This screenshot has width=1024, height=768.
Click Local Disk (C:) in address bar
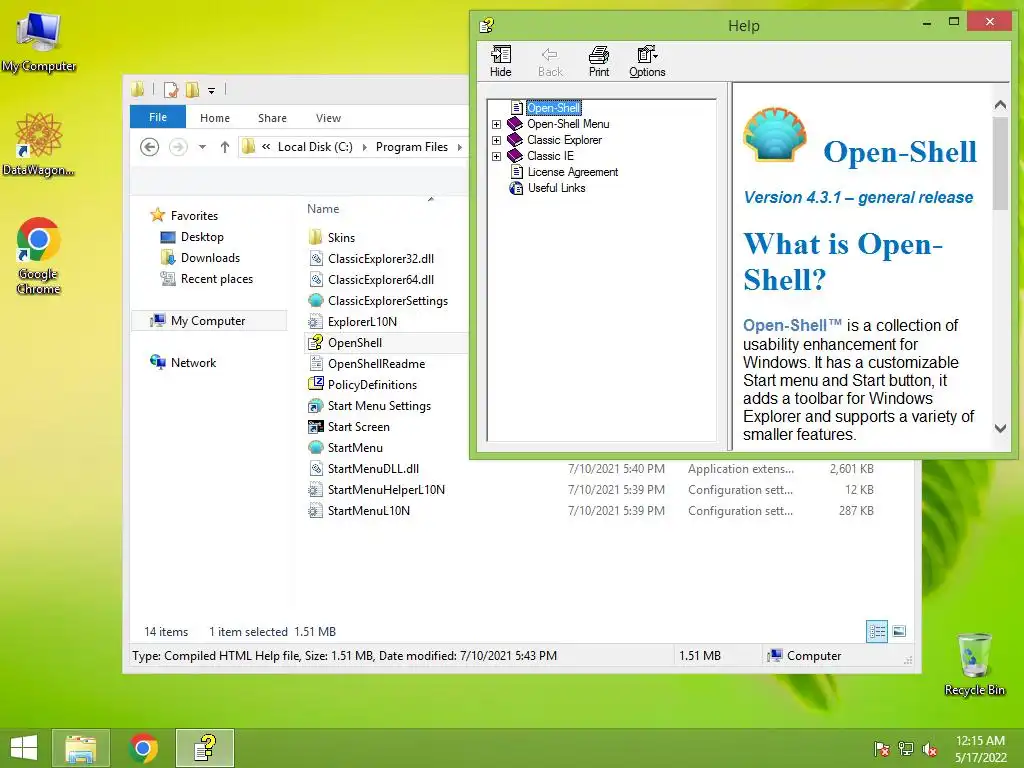315,147
